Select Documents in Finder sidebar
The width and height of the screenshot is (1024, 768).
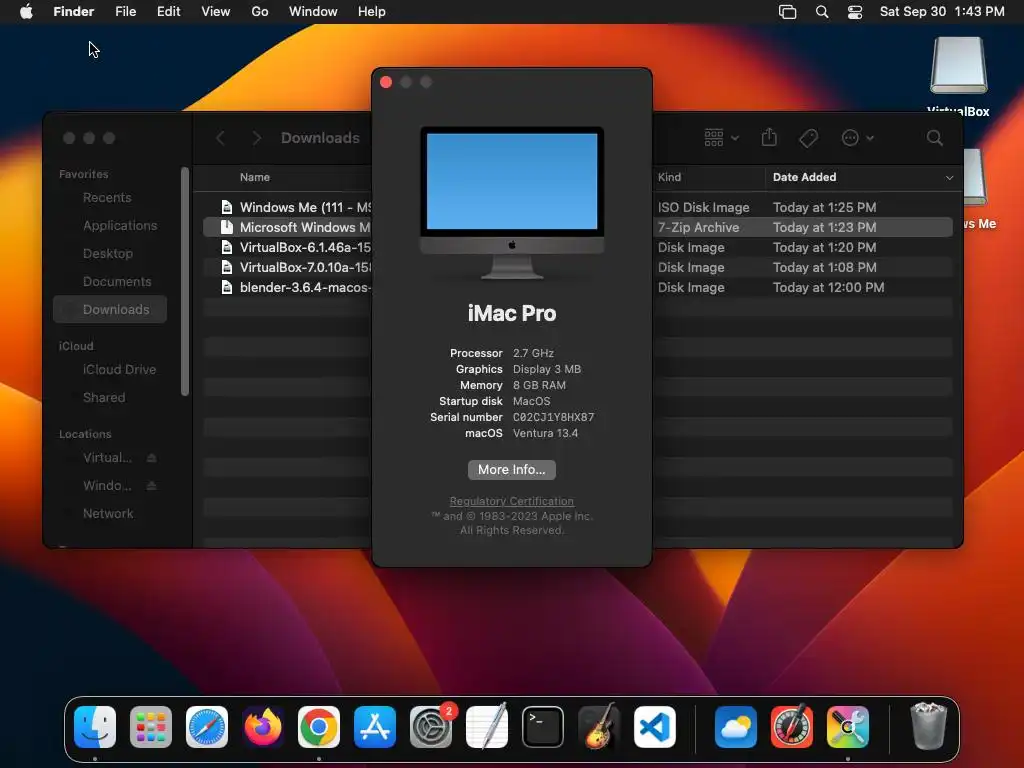[x=117, y=281]
